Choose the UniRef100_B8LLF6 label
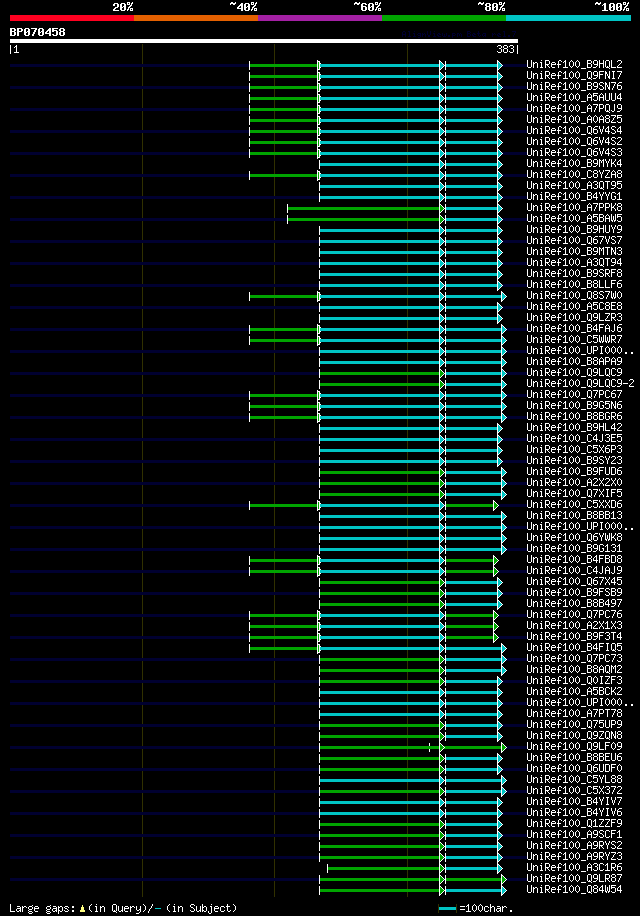The height and width of the screenshot is (916, 640). click(x=574, y=284)
